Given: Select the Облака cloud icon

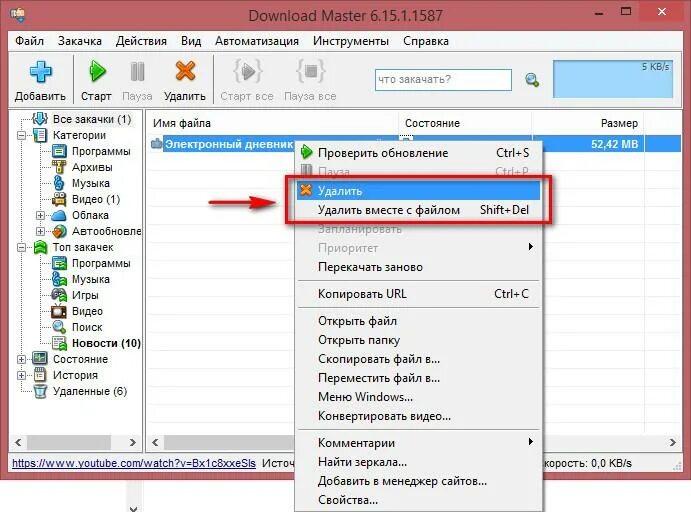Looking at the screenshot, I should coord(59,215).
